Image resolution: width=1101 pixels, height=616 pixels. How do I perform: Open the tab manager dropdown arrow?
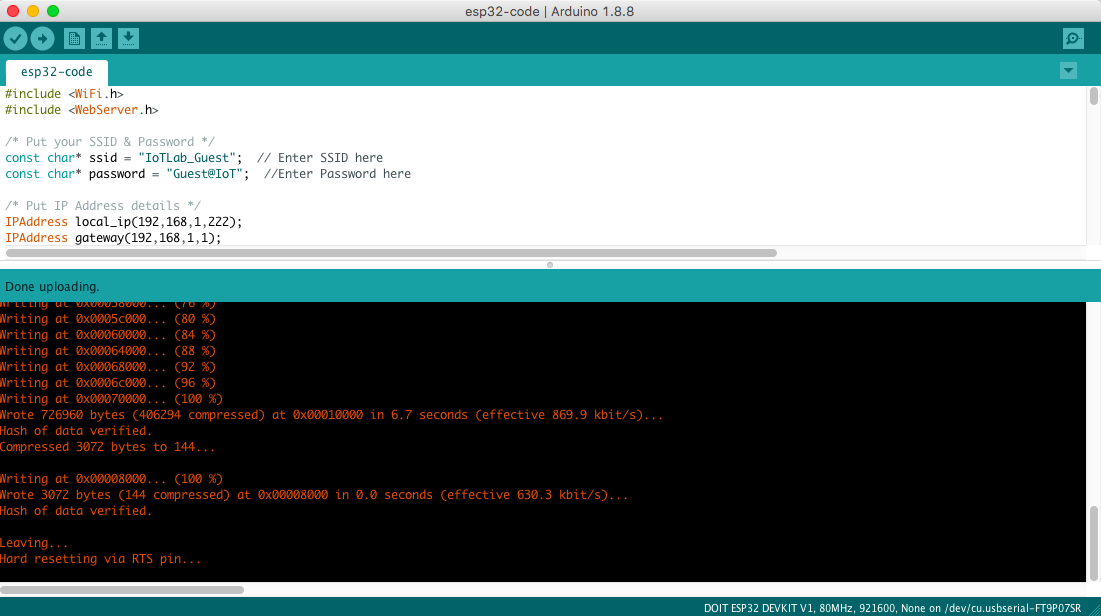1068,70
